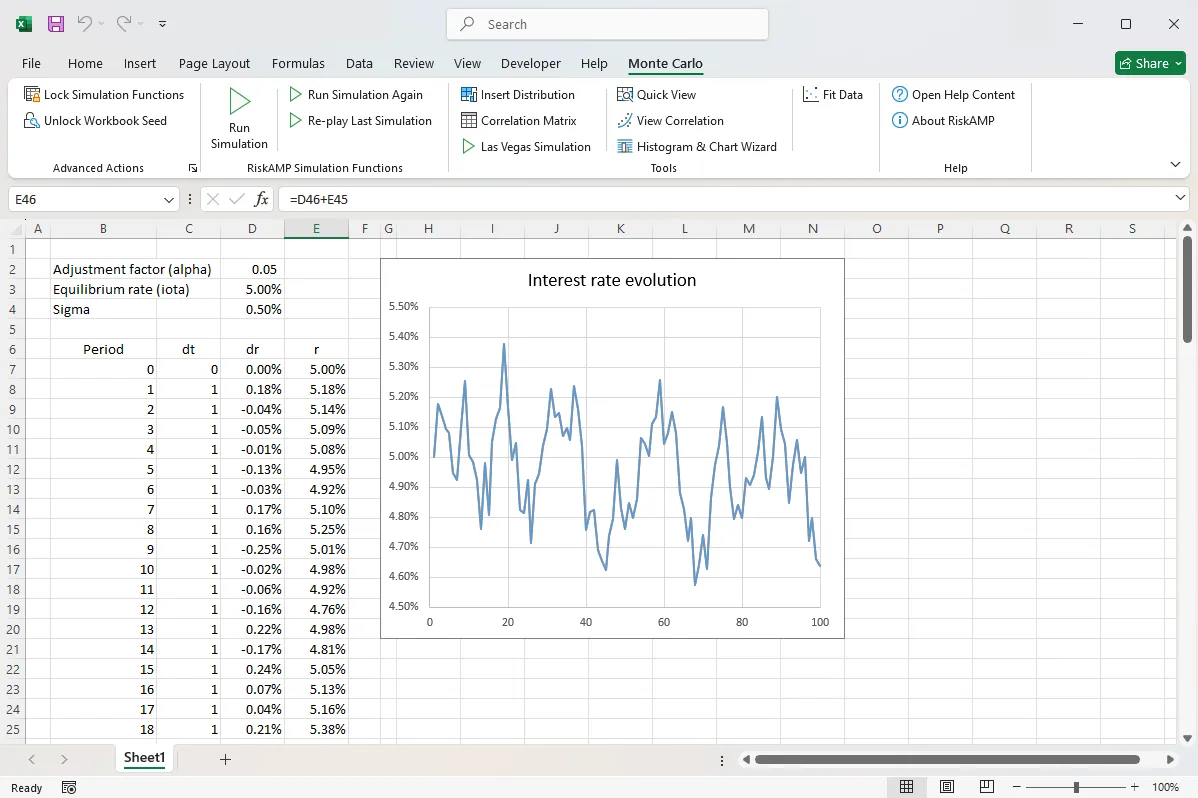Start a Las Vegas Simulation
1198x798 pixels.
tap(526, 146)
